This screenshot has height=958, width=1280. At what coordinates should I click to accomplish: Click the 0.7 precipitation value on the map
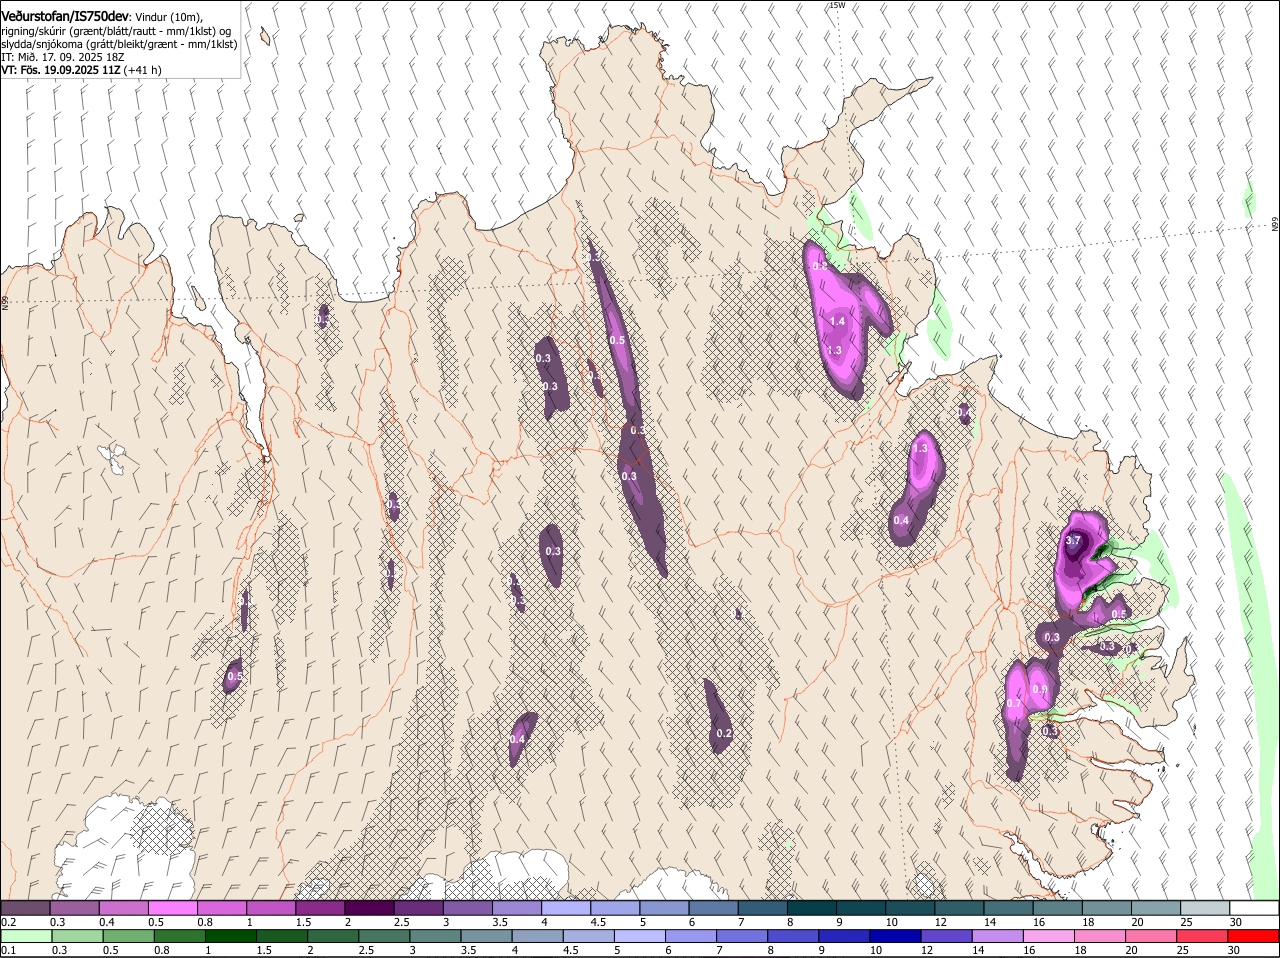click(1014, 704)
